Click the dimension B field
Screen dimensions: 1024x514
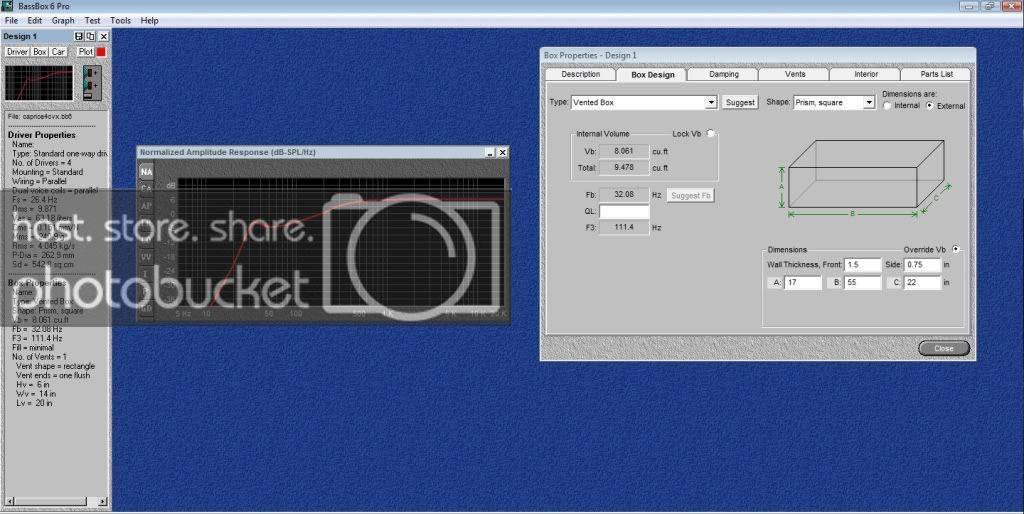(863, 283)
